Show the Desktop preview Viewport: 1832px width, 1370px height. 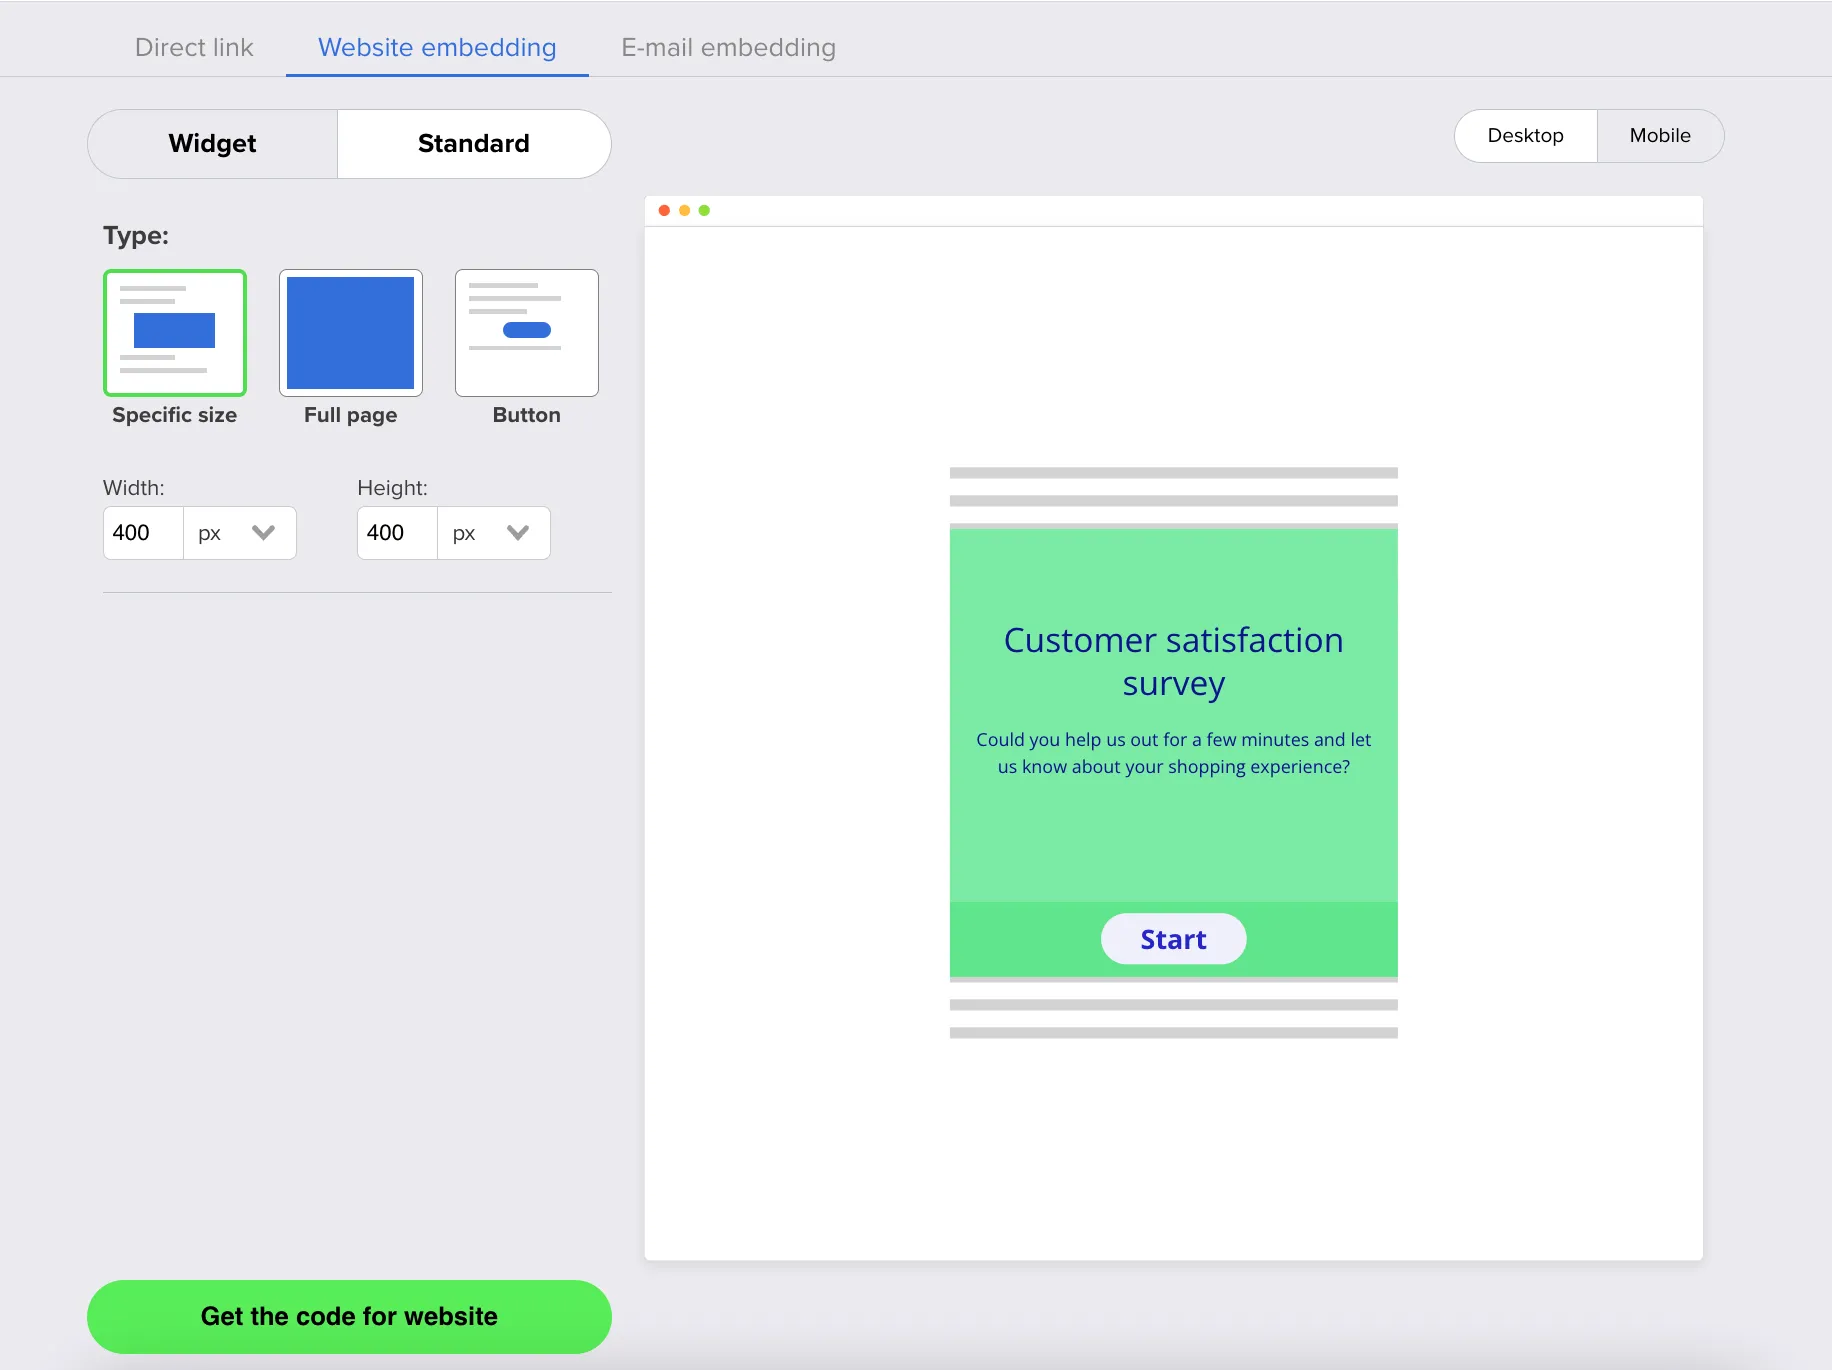point(1525,136)
